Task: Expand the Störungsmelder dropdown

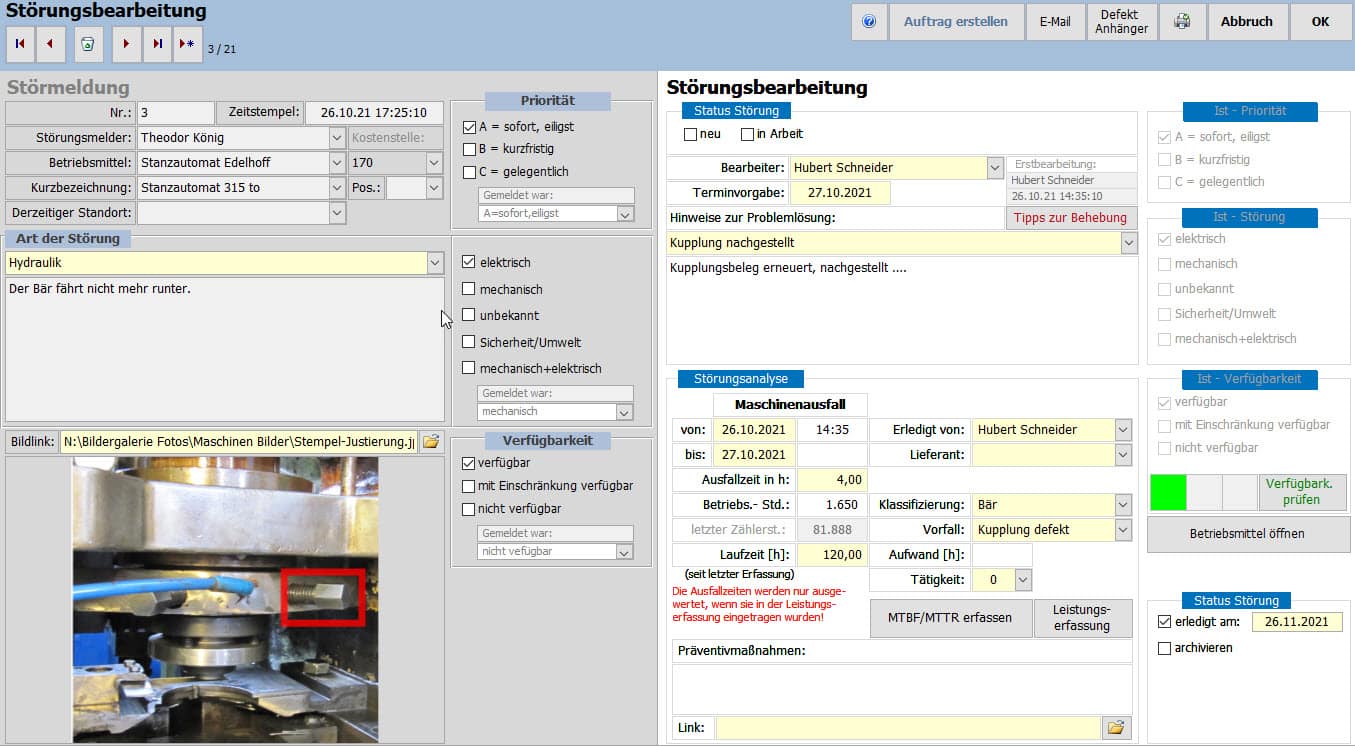Action: click(336, 137)
